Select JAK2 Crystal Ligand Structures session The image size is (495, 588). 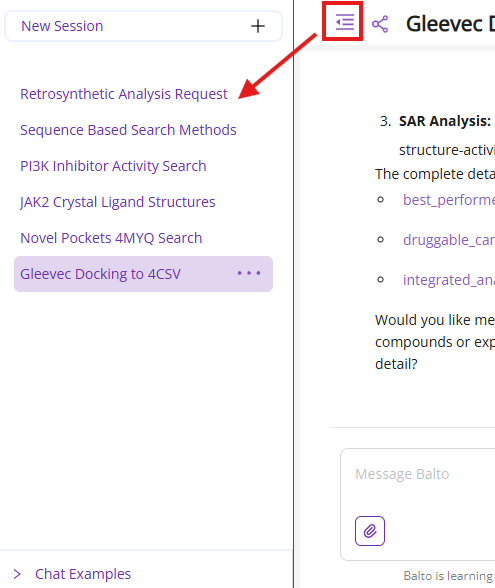point(118,202)
